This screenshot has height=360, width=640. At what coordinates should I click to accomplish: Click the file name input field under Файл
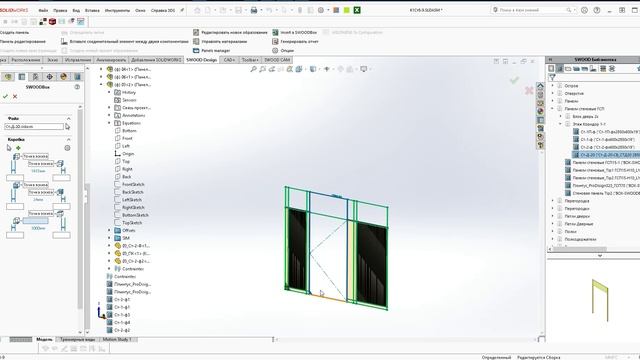pos(34,127)
